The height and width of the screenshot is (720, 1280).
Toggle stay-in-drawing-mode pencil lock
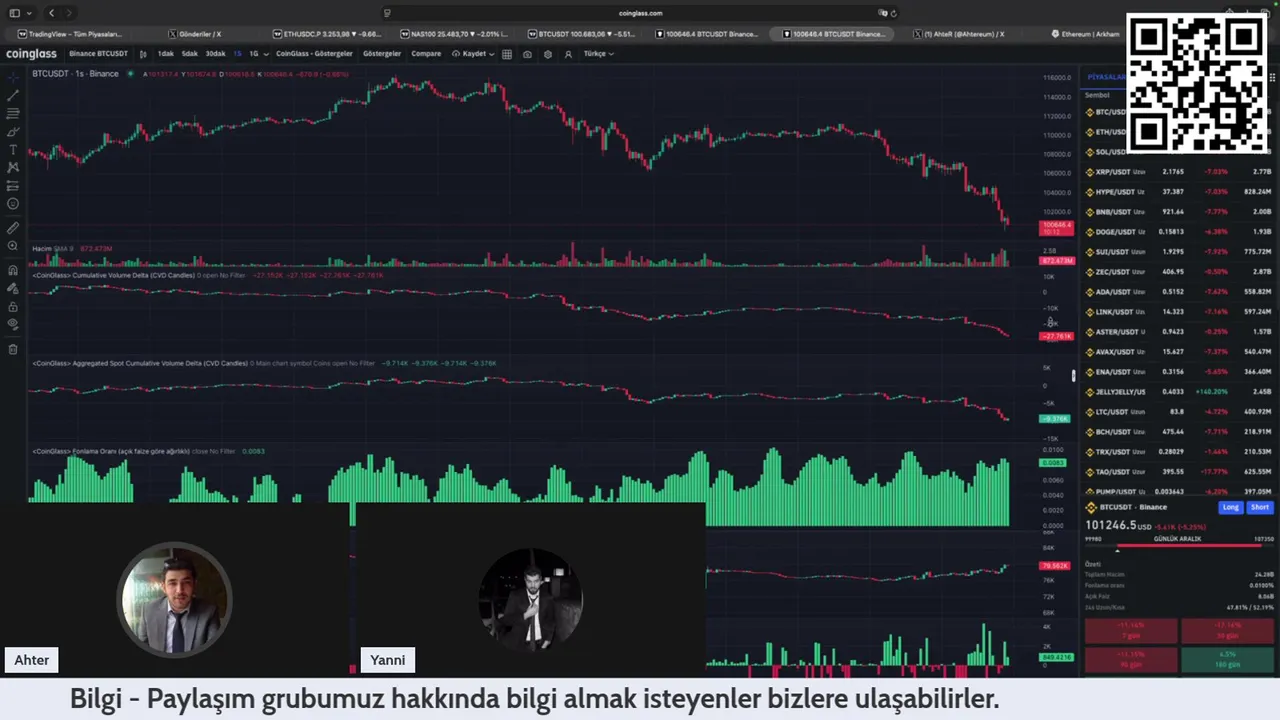(13, 288)
